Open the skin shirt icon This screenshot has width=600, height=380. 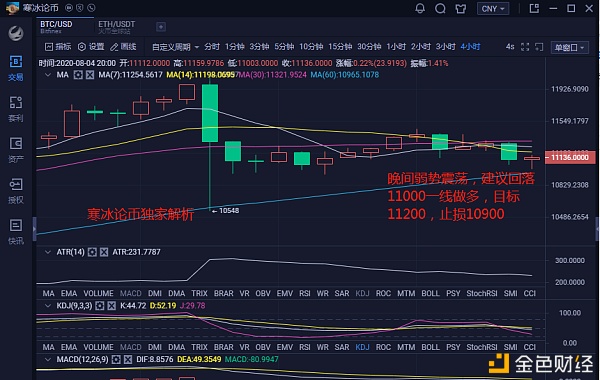(461, 8)
